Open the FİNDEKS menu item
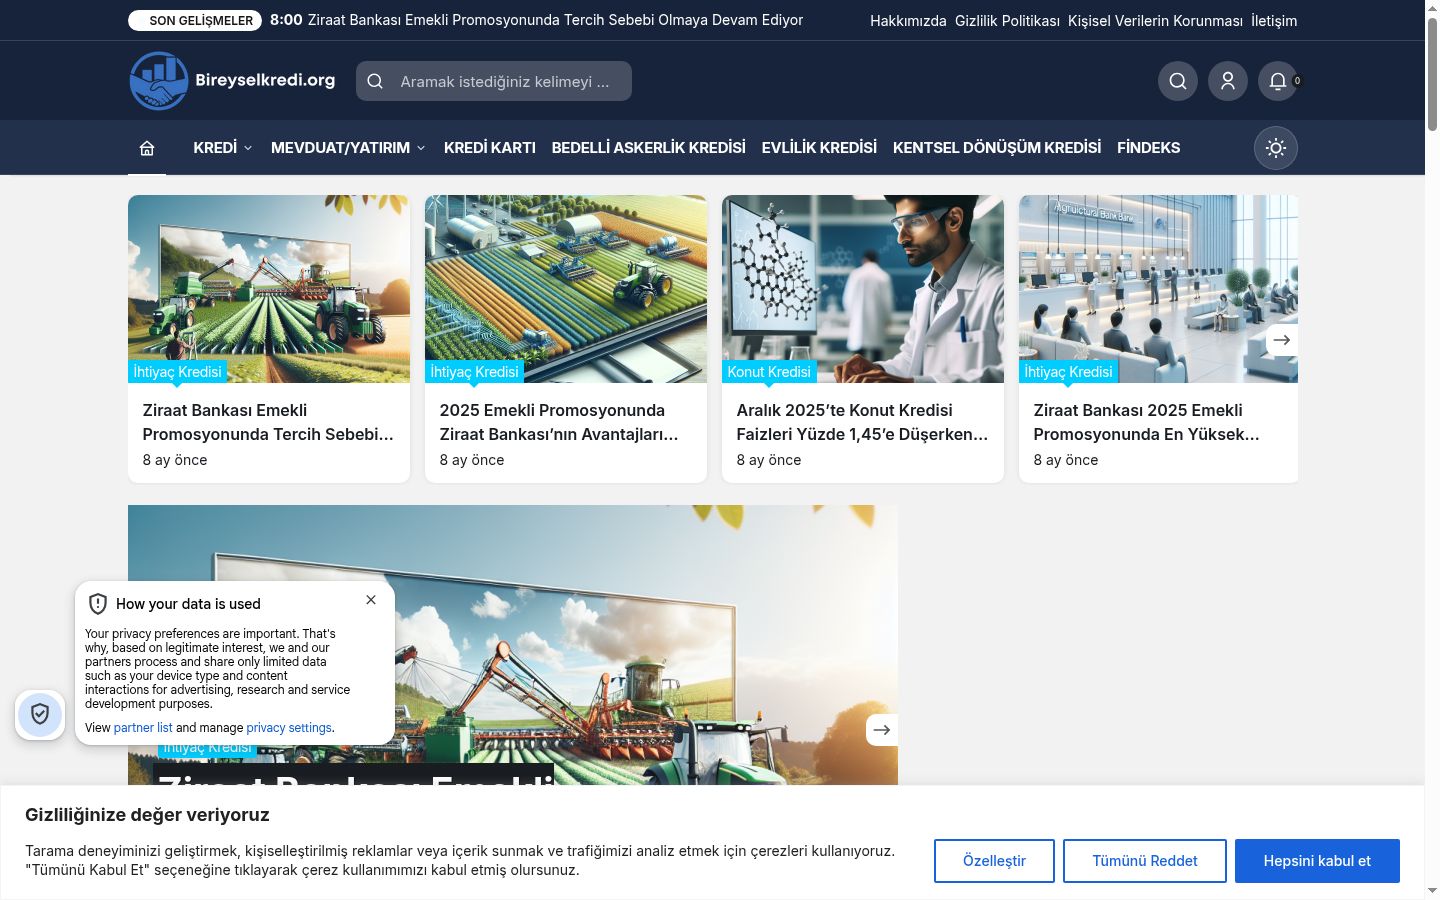This screenshot has height=900, width=1440. [1148, 148]
